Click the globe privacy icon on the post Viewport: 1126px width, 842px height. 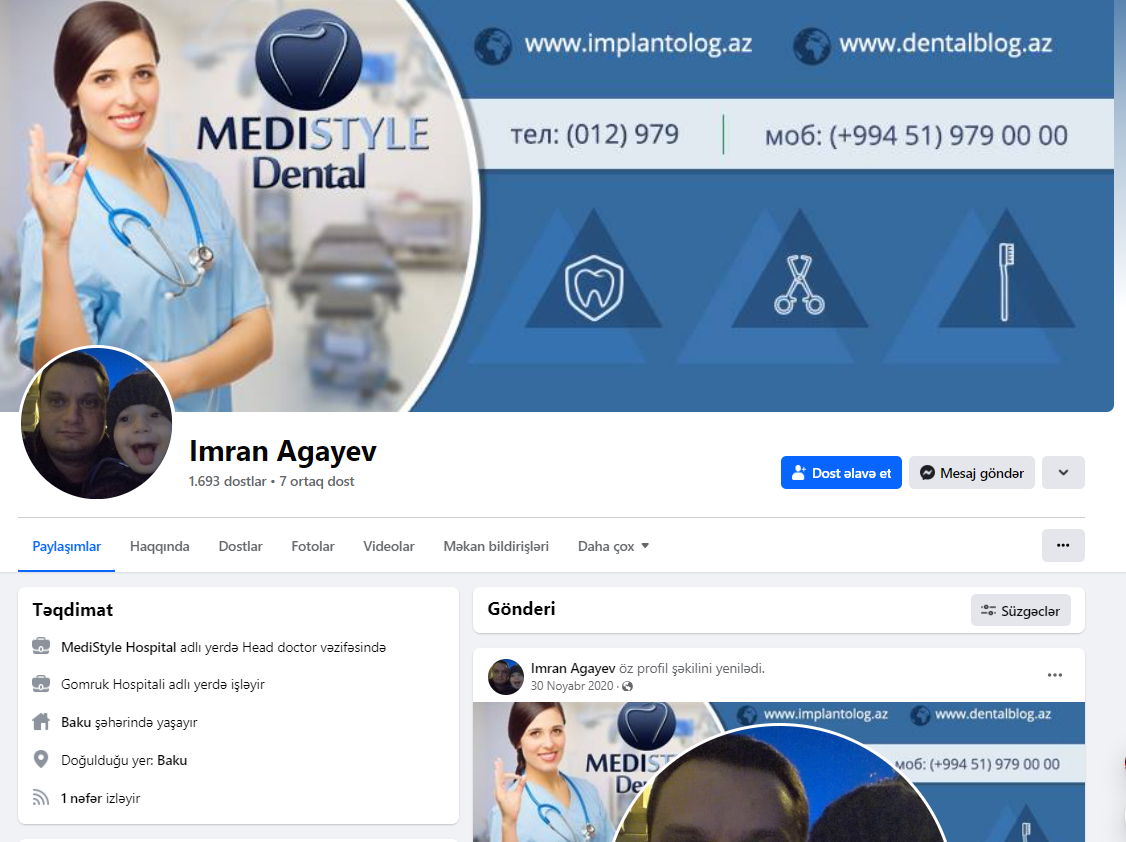click(x=628, y=686)
